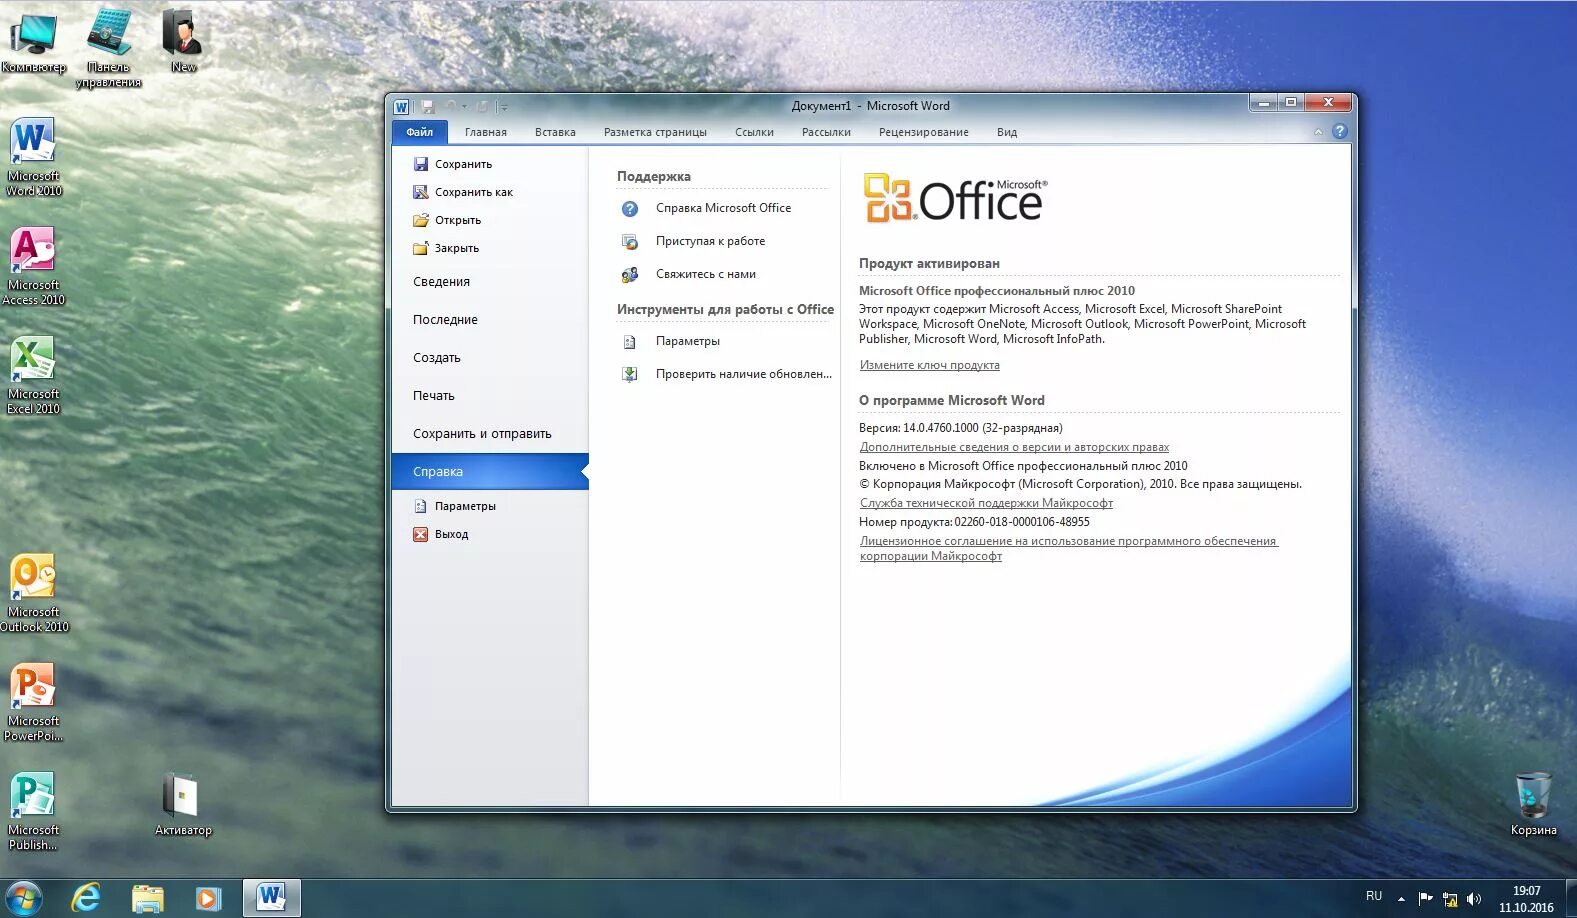Click the Проверить наличие обновлений icon
The width and height of the screenshot is (1577, 918).
point(630,375)
